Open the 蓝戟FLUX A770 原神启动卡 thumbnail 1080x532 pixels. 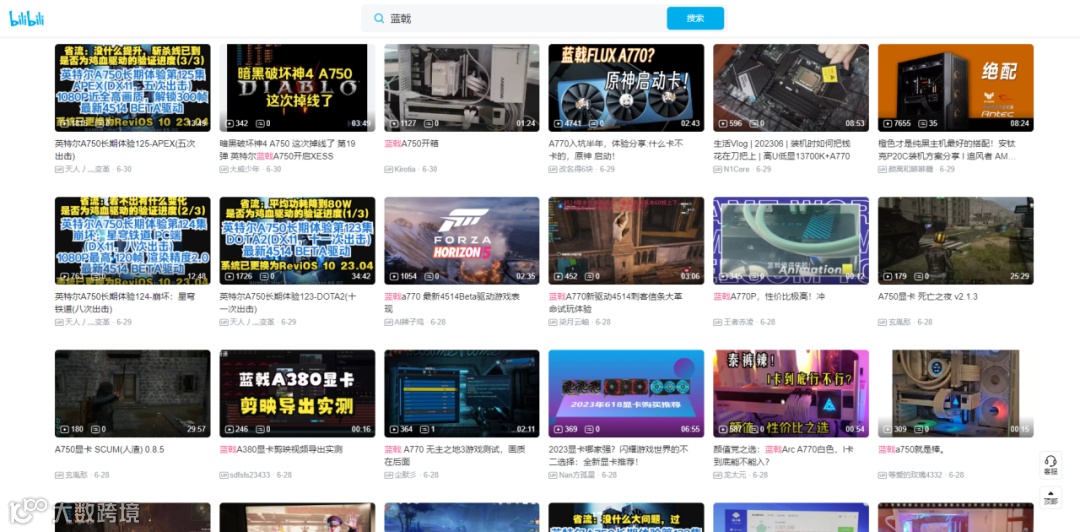pyautogui.click(x=626, y=88)
